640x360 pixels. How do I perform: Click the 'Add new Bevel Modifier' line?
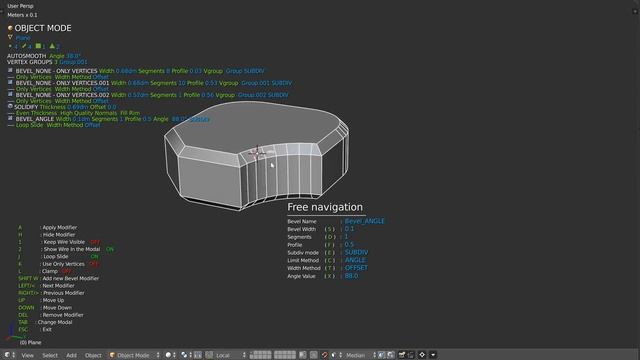[x=58, y=278]
